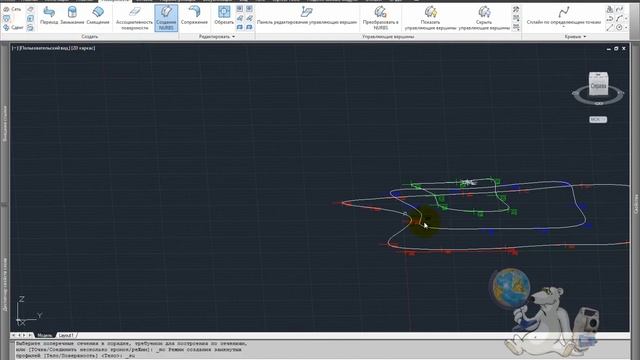Switch to the Модель tab

pos(44,336)
